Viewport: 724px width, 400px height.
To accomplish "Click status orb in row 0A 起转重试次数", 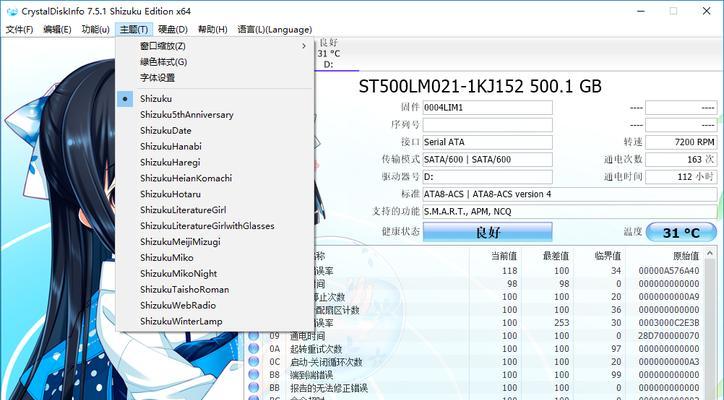I will [253, 349].
